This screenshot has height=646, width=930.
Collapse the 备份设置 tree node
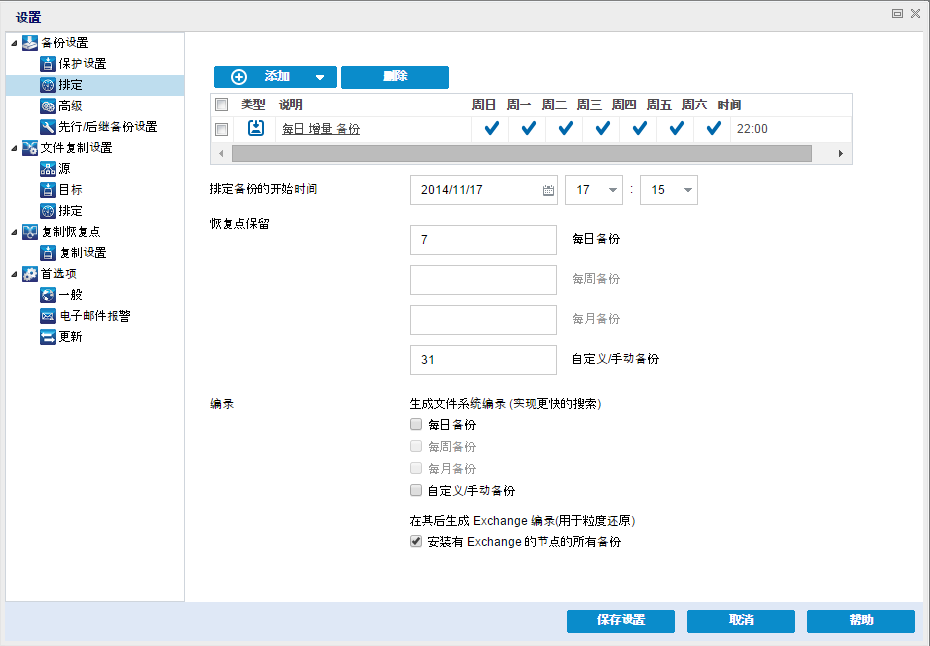point(14,43)
